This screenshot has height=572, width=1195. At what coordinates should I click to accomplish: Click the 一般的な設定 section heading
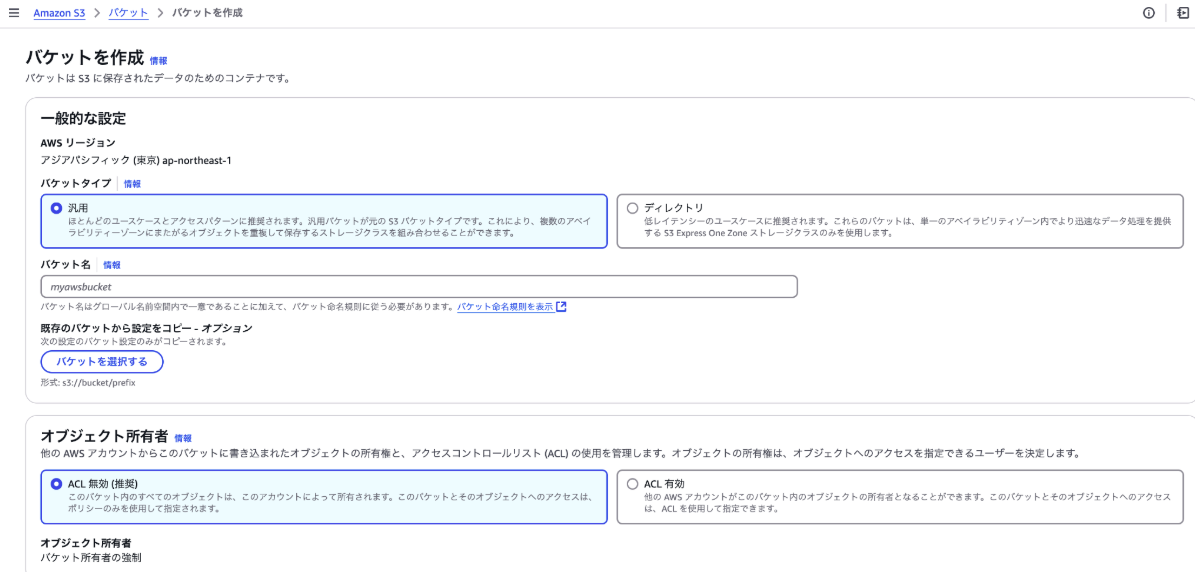(x=83, y=118)
